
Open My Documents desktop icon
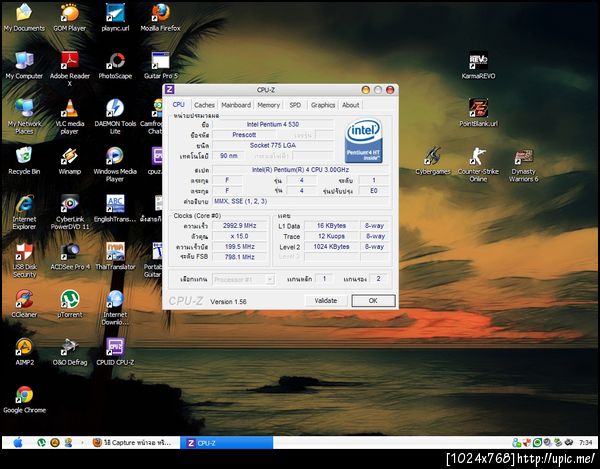(24, 17)
